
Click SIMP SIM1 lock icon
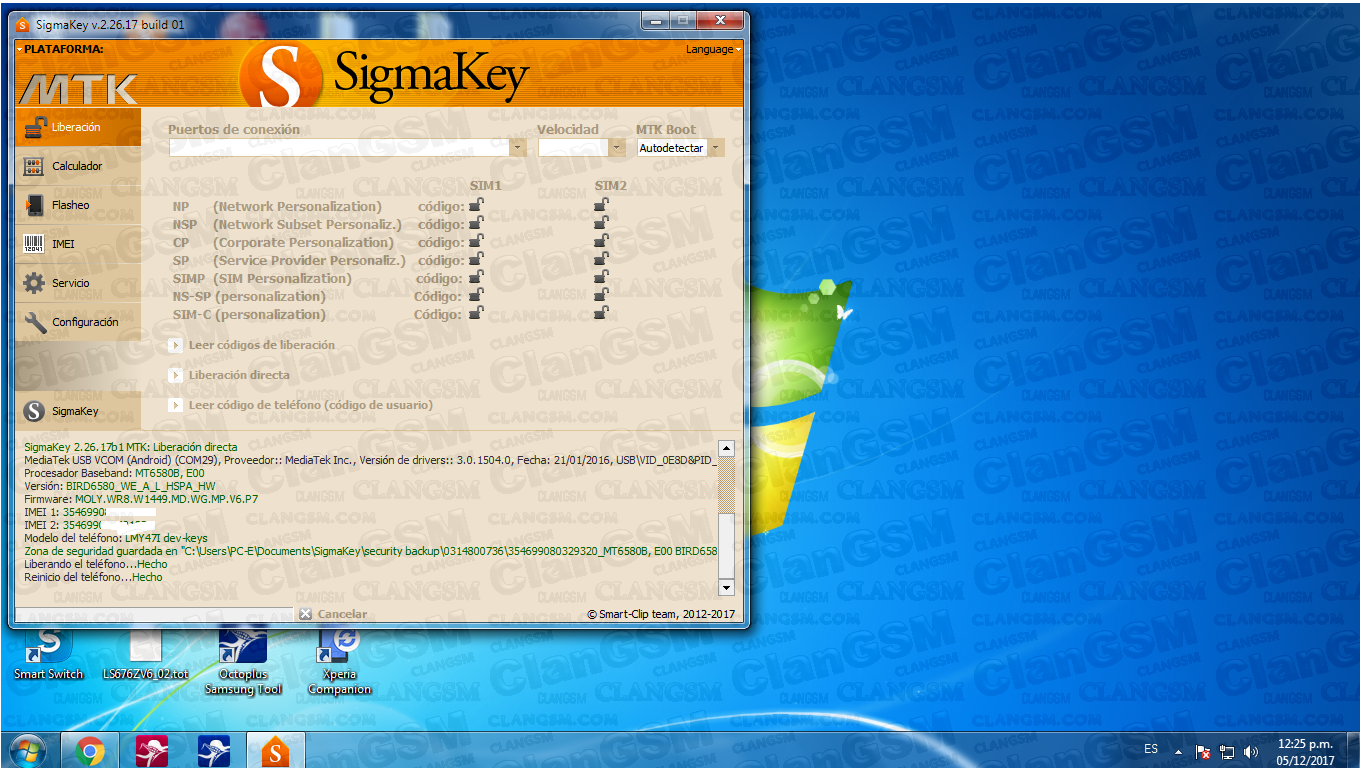point(477,278)
